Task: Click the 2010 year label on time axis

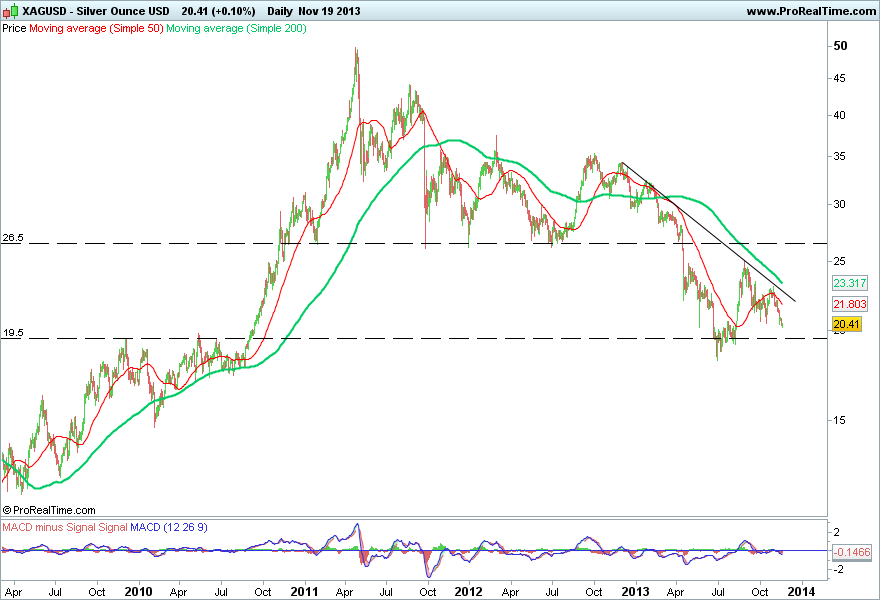Action: coord(138,592)
